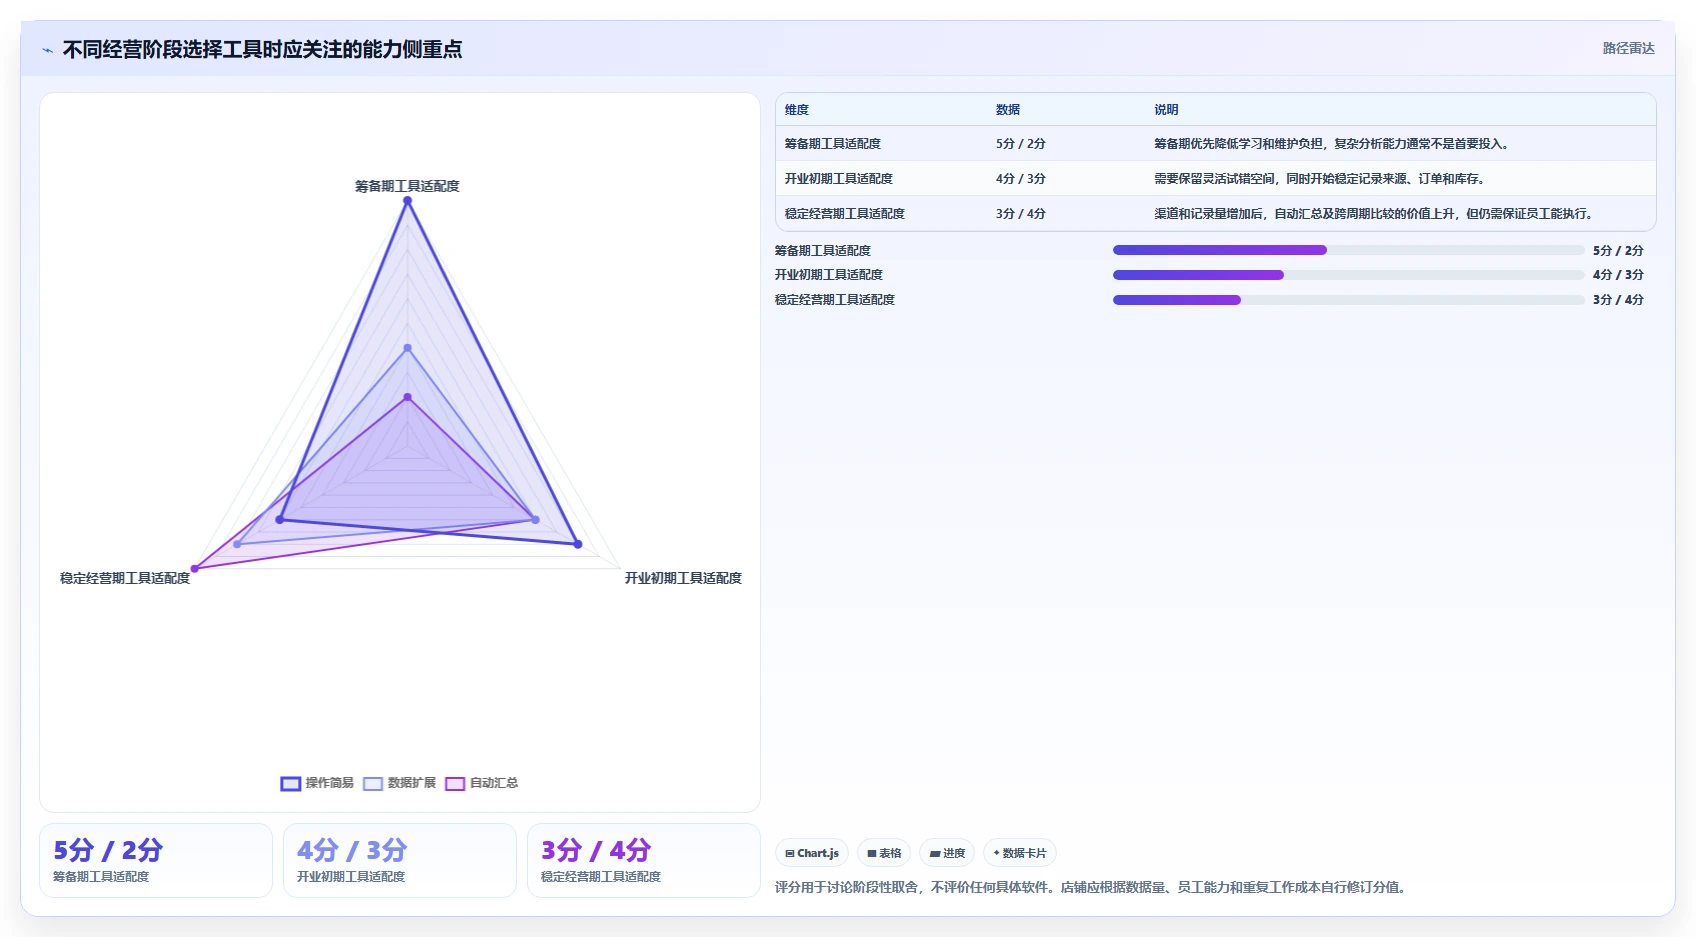Click the description starting 需要保留灵活试错空间
The image size is (1696, 937).
1320,179
